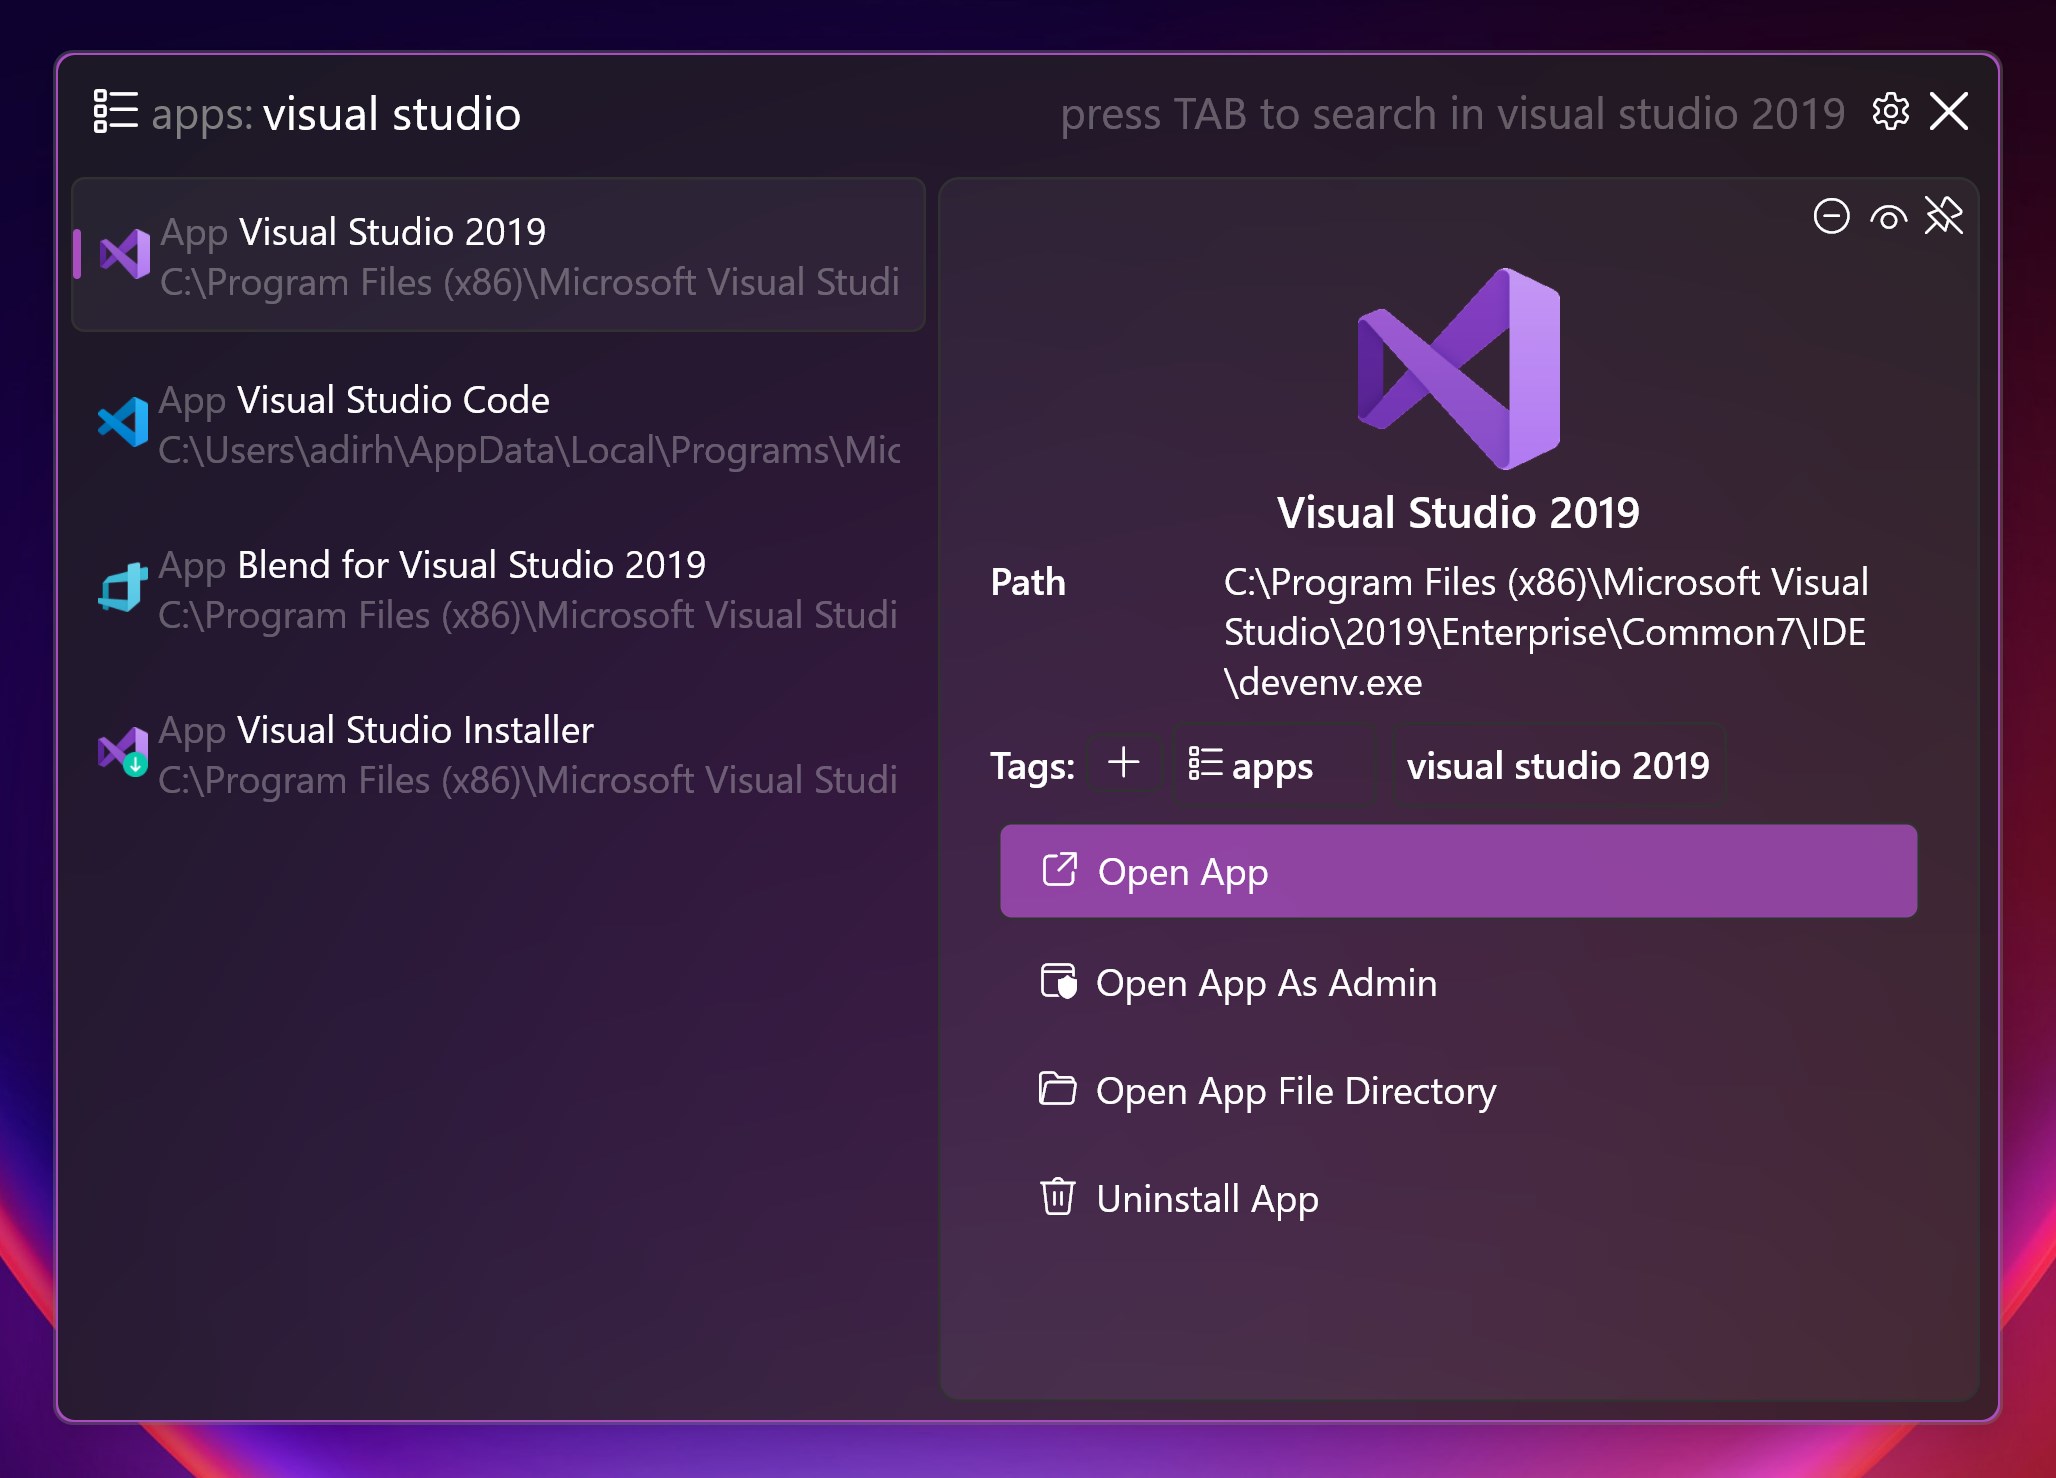Viewport: 2056px width, 1478px height.
Task: Select the visual studio 2019 tag
Action: point(1557,766)
